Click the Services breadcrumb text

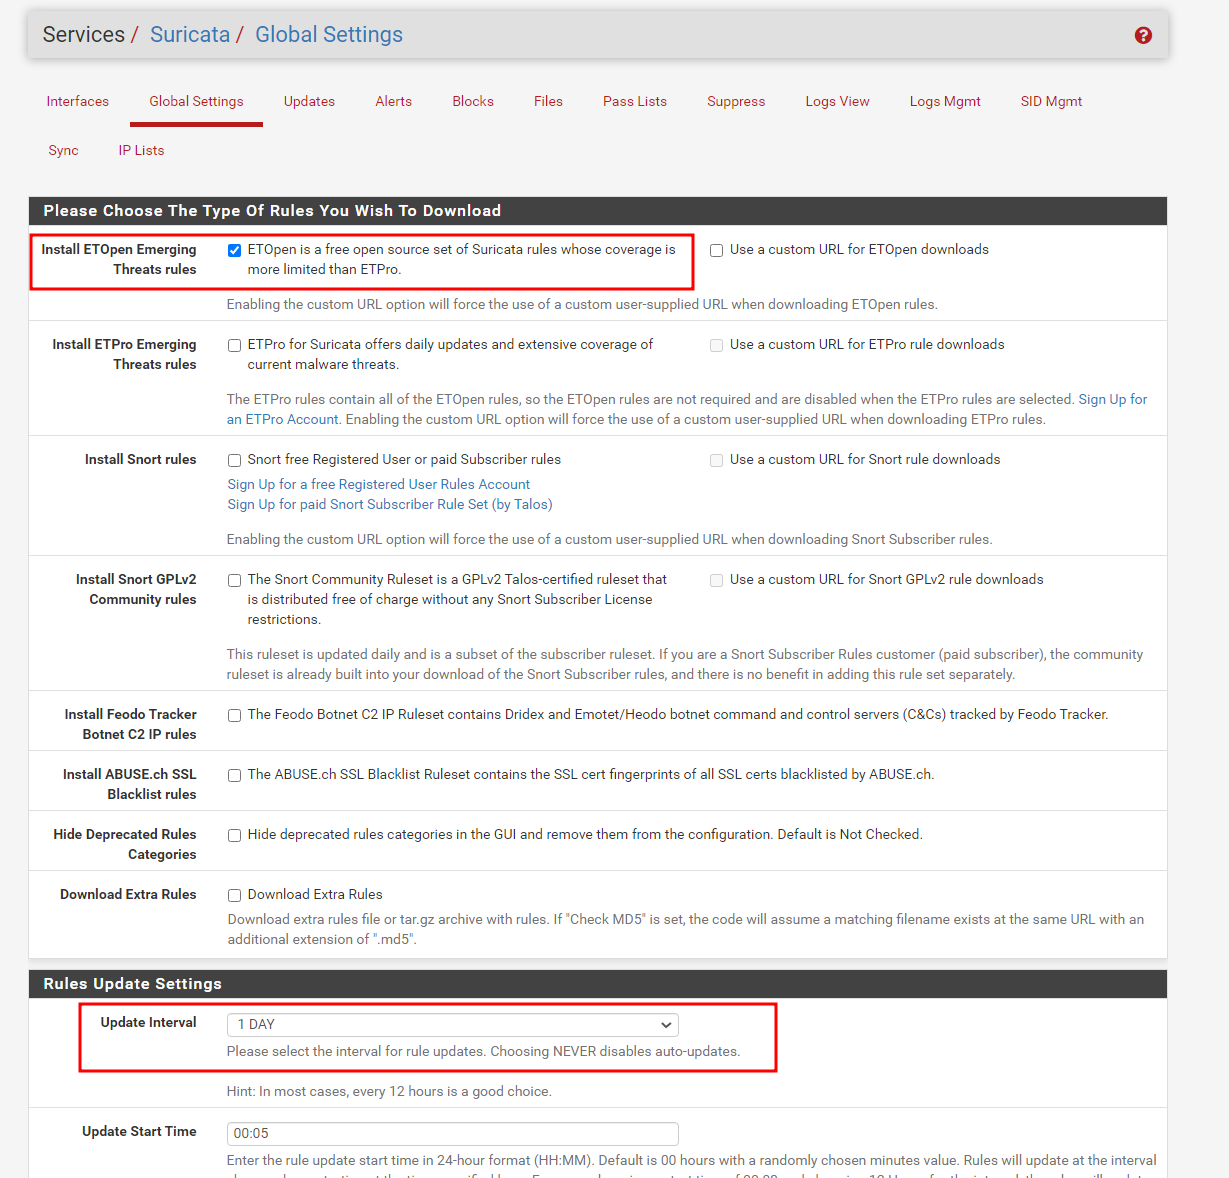coord(84,34)
